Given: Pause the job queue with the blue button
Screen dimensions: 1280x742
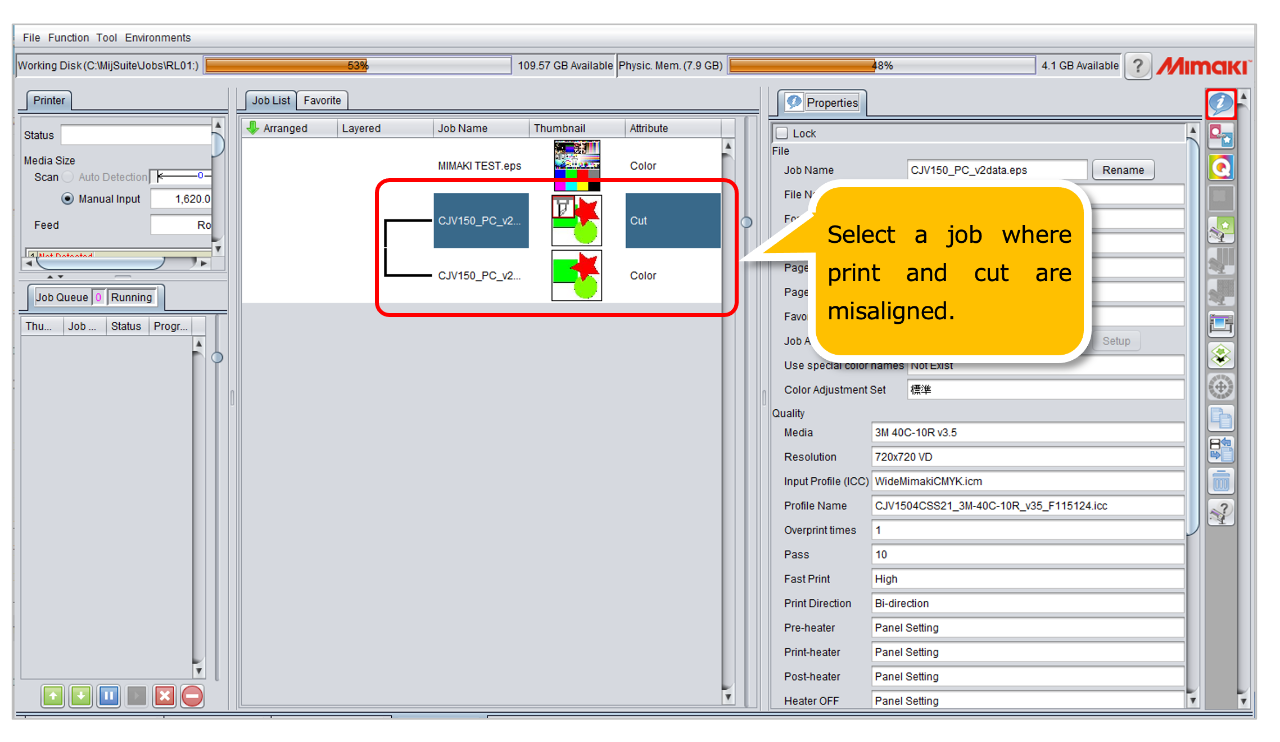Looking at the screenshot, I should click(109, 696).
